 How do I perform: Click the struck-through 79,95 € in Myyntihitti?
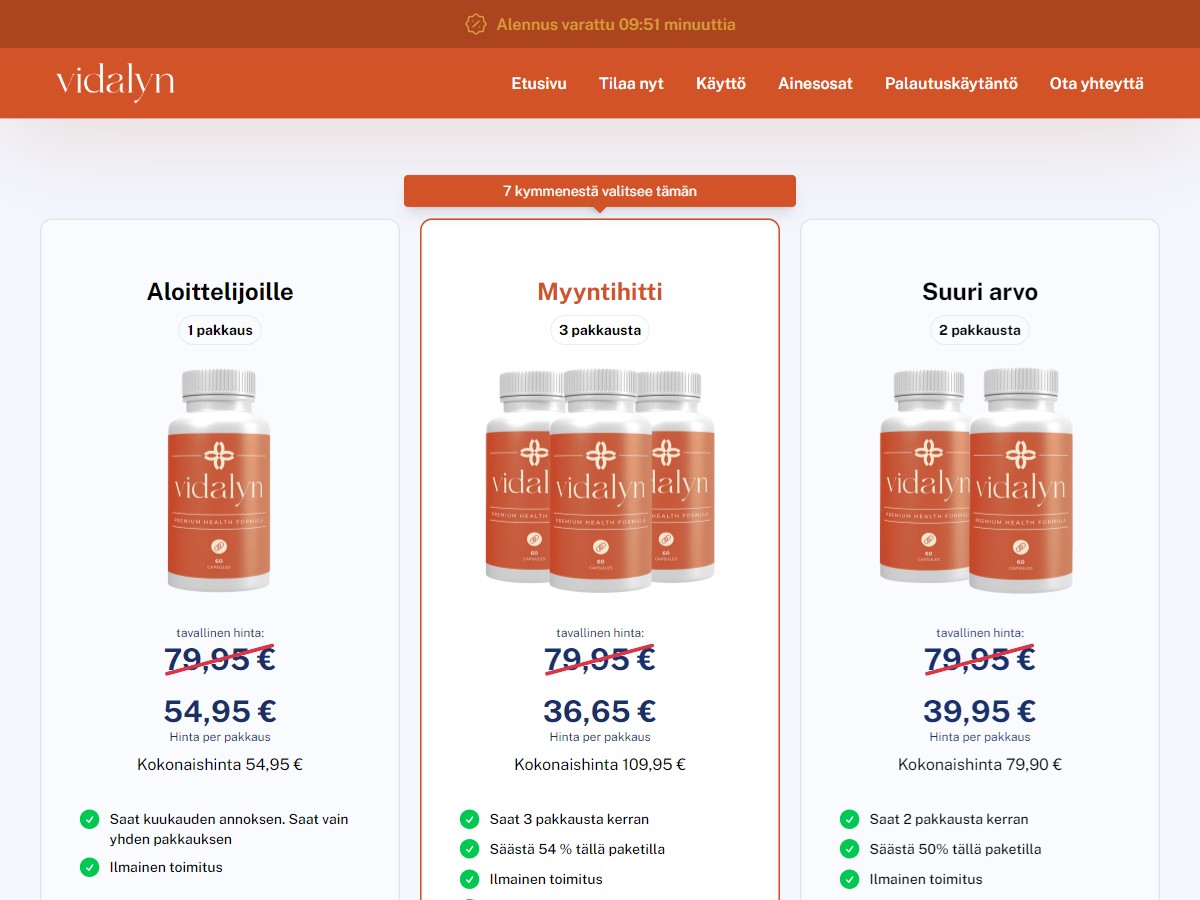click(600, 659)
